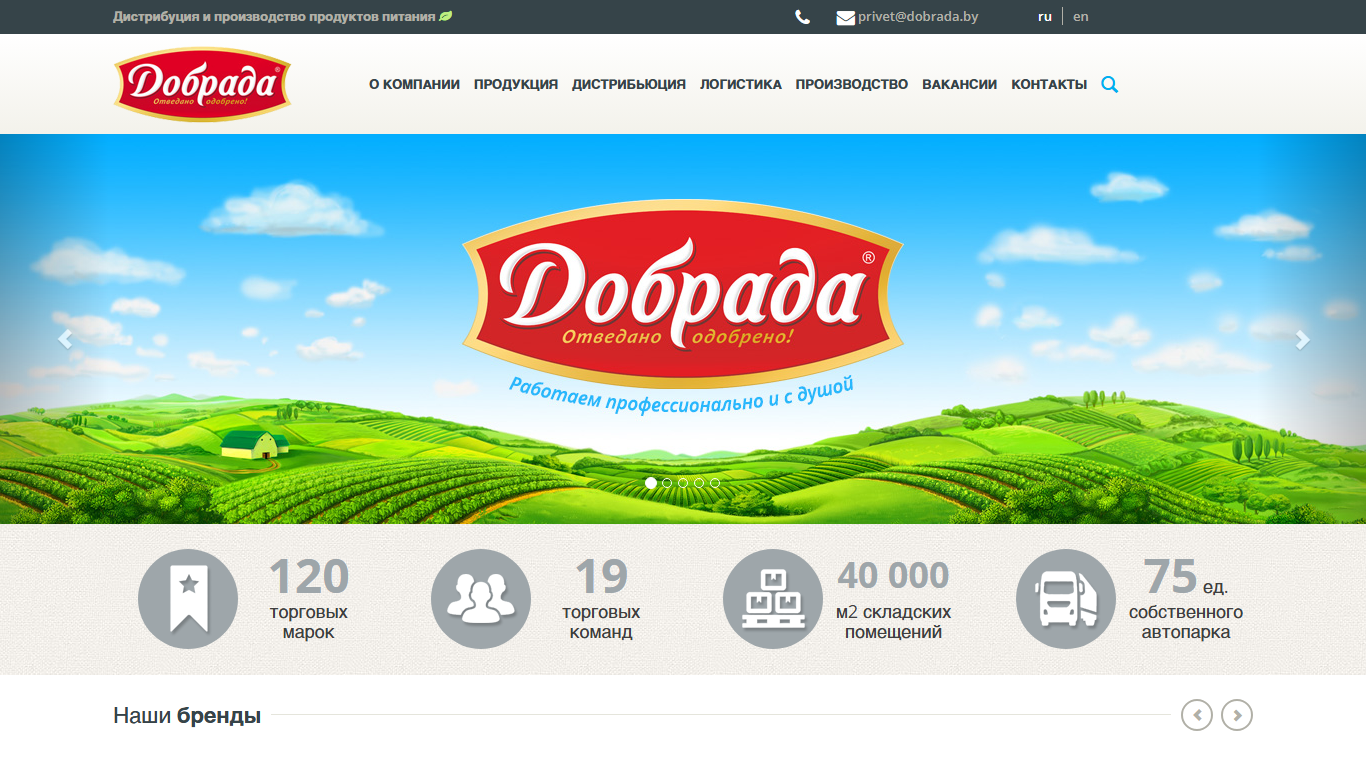The height and width of the screenshot is (768, 1366).
Task: Go to previous hero slide arrow
Action: point(65,339)
